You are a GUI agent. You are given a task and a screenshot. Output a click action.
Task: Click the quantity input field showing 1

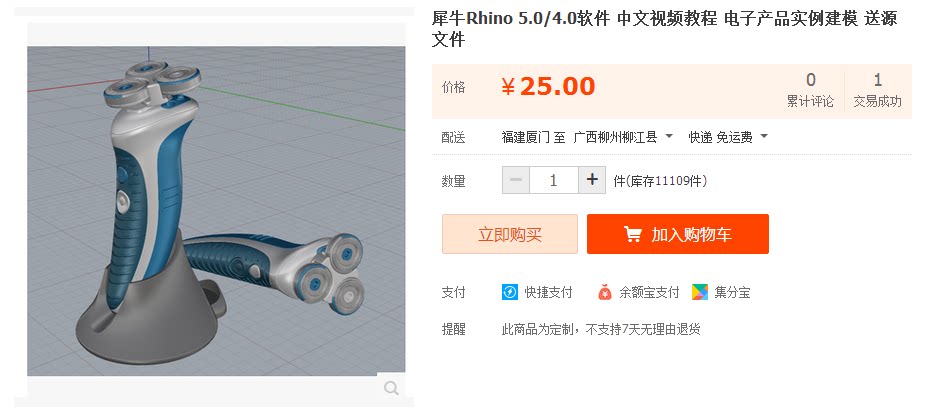click(x=554, y=180)
